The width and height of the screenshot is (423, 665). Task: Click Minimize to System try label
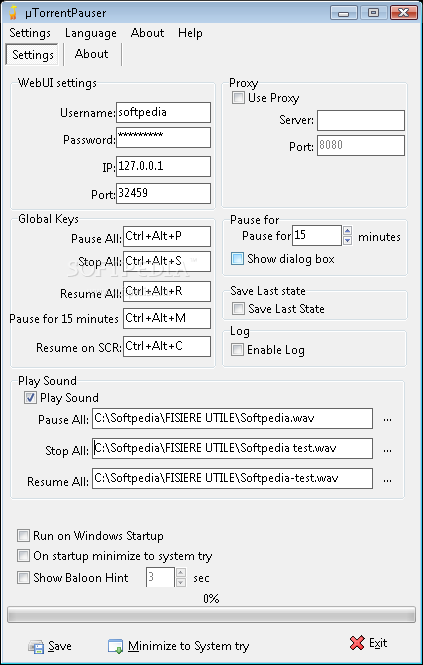pos(188,646)
